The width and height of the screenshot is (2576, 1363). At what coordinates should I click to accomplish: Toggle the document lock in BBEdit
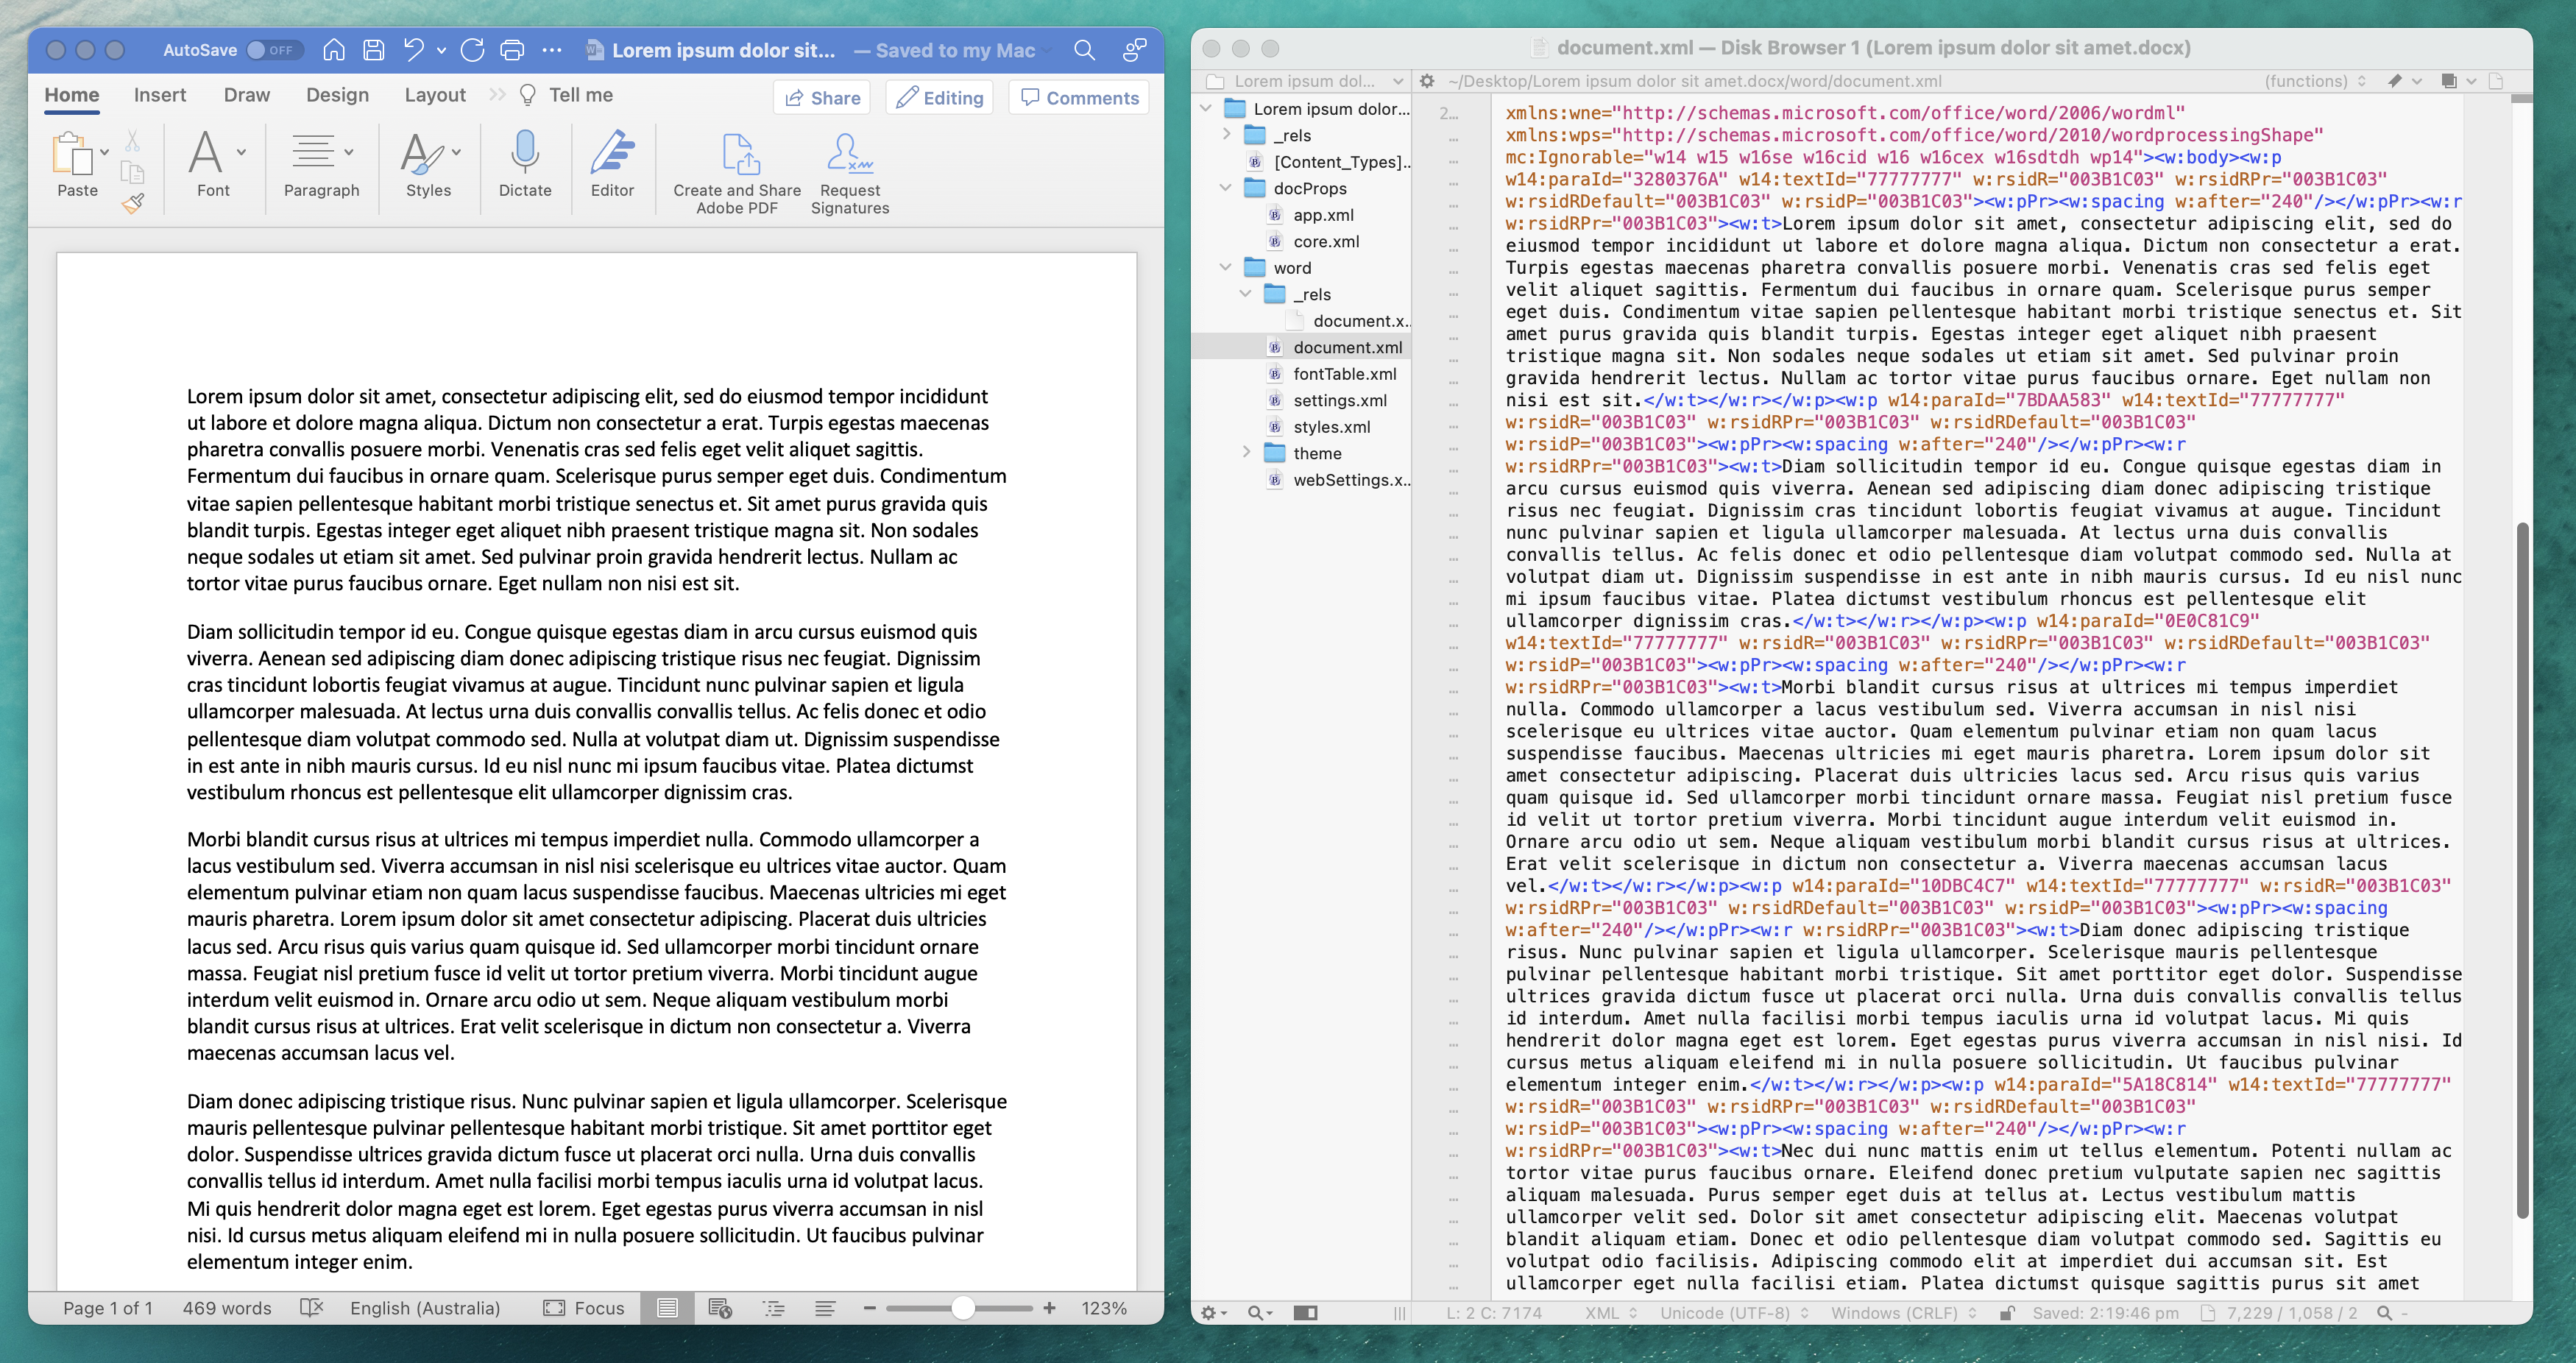[2008, 1313]
